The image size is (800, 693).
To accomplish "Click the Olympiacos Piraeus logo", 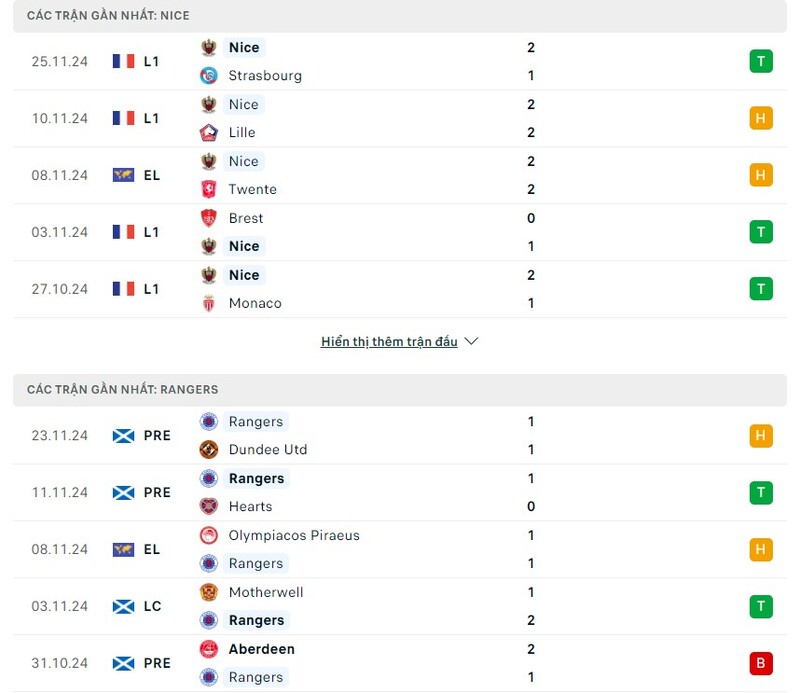I will (x=210, y=535).
